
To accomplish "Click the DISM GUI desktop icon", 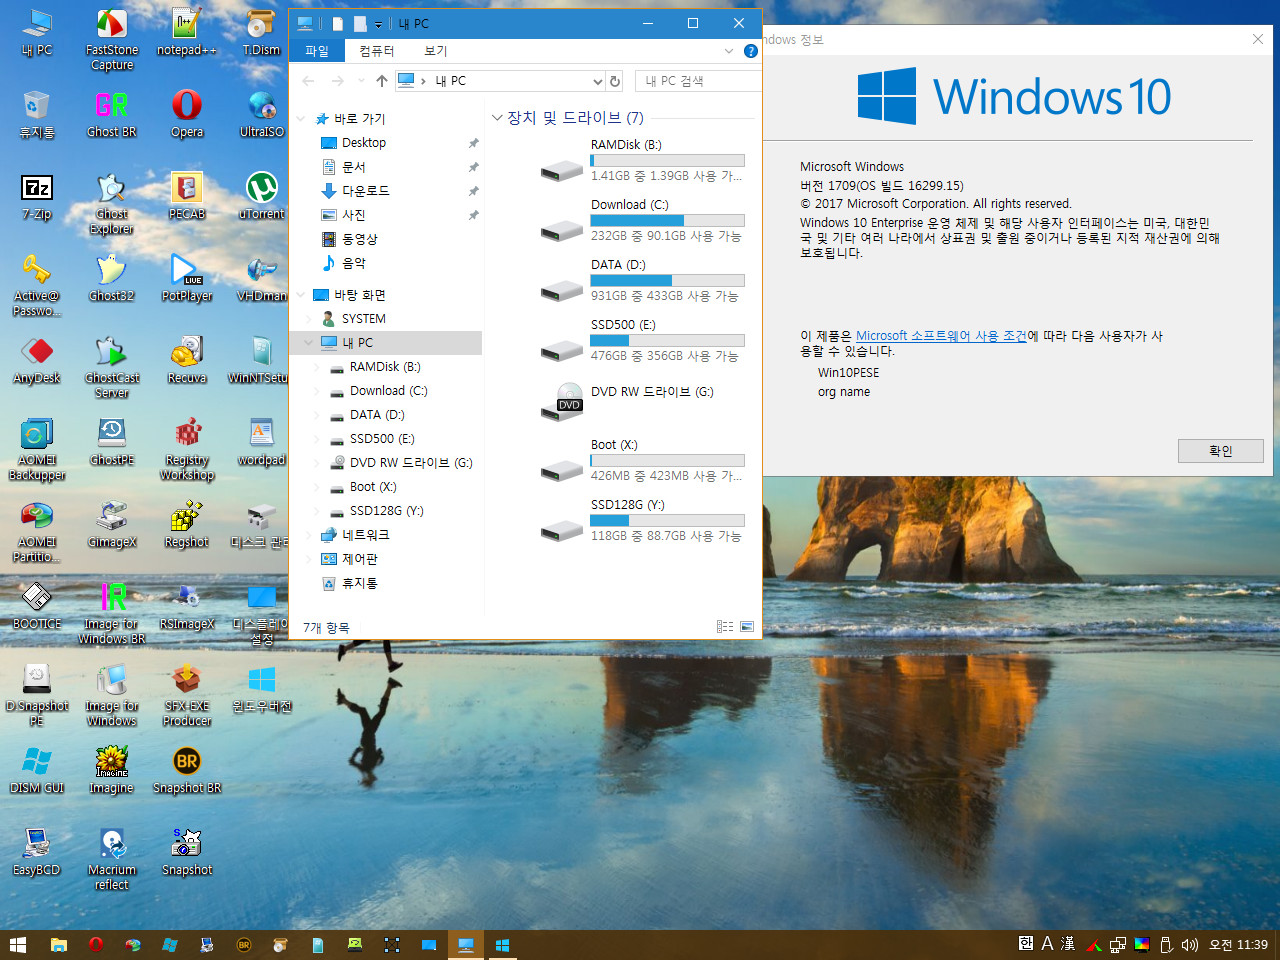I will point(37,769).
